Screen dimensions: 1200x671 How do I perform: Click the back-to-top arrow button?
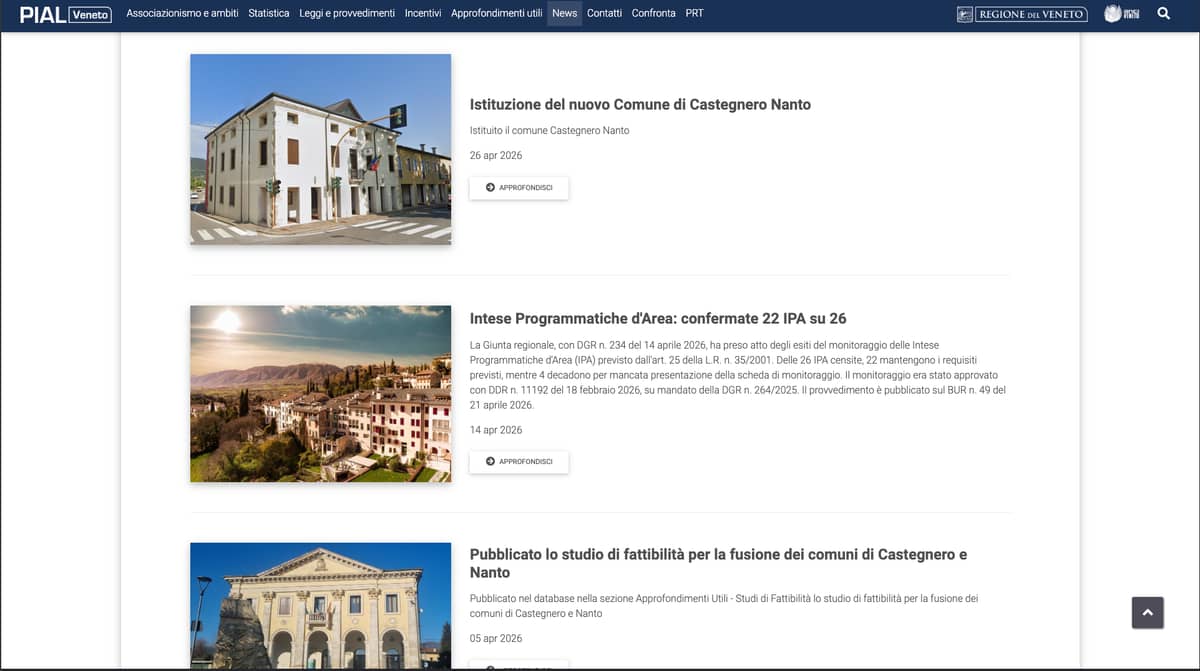(1148, 612)
